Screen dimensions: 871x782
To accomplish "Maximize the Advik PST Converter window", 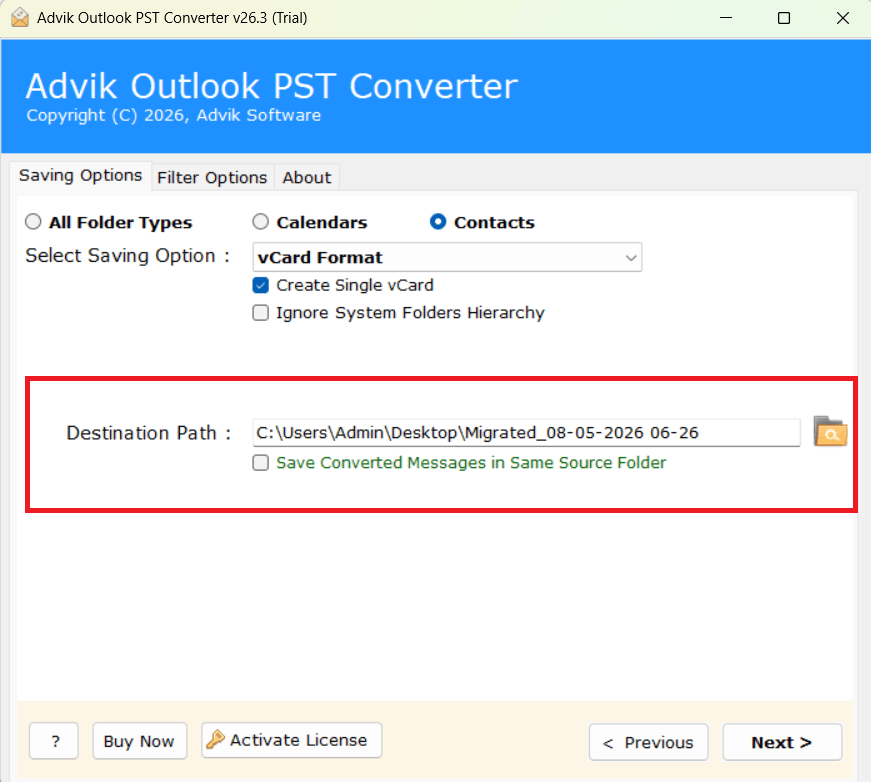I will [784, 18].
